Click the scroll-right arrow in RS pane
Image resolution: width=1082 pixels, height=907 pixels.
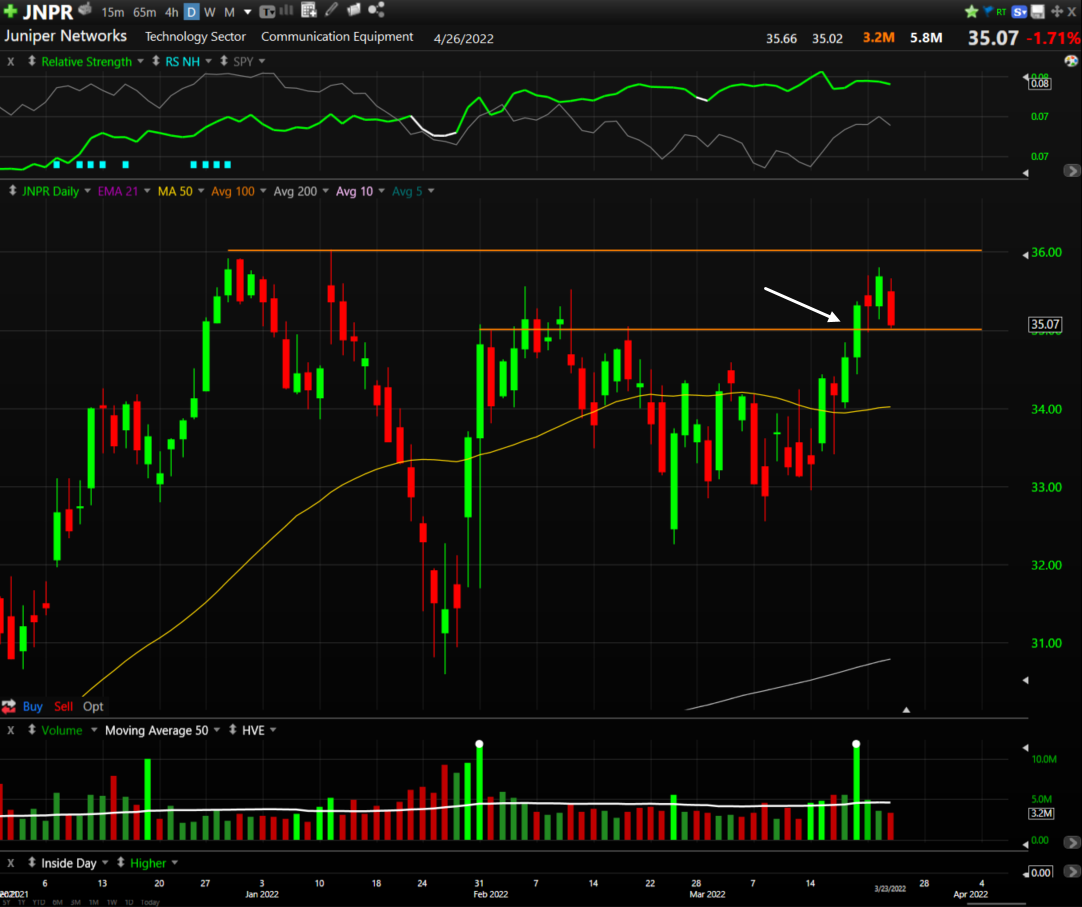1072,170
